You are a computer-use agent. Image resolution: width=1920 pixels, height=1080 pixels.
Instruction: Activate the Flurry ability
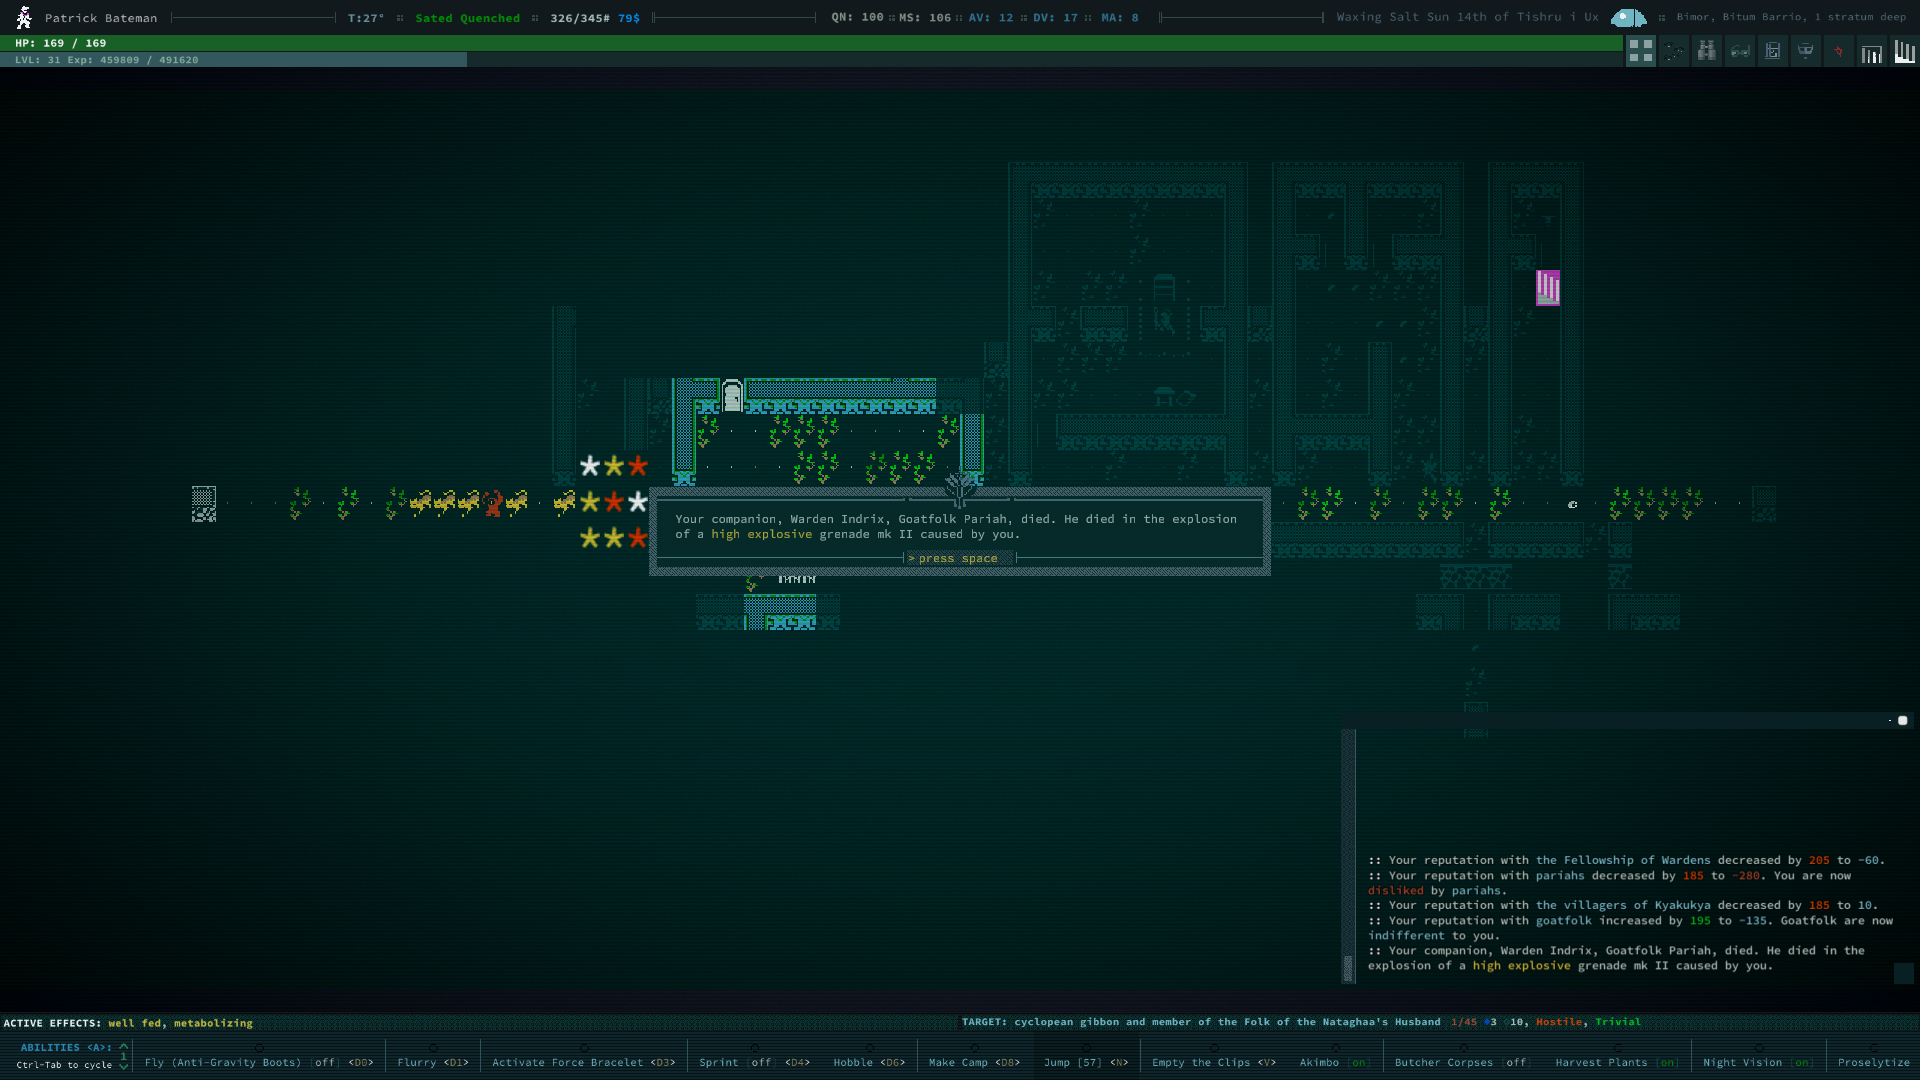click(432, 1062)
